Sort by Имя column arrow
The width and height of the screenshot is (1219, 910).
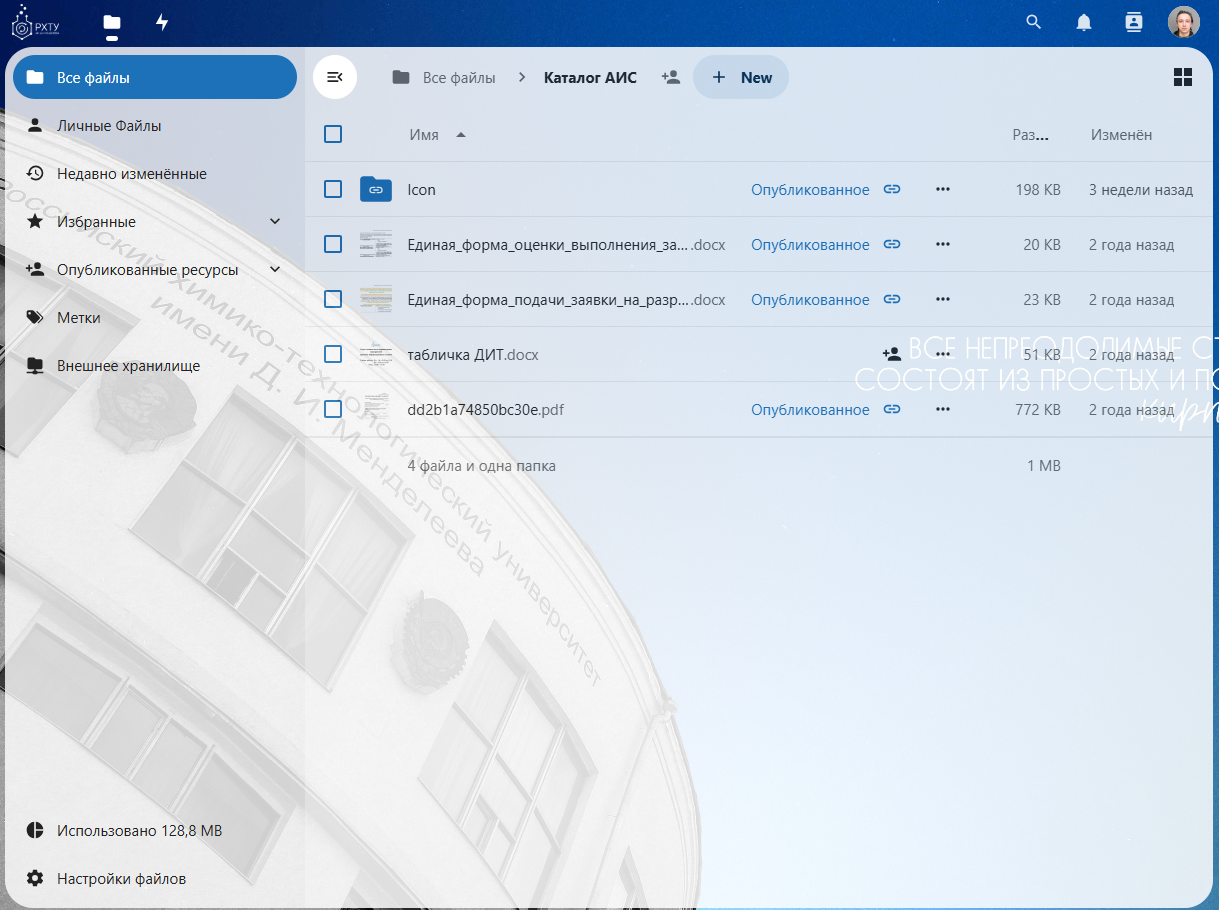pos(461,135)
